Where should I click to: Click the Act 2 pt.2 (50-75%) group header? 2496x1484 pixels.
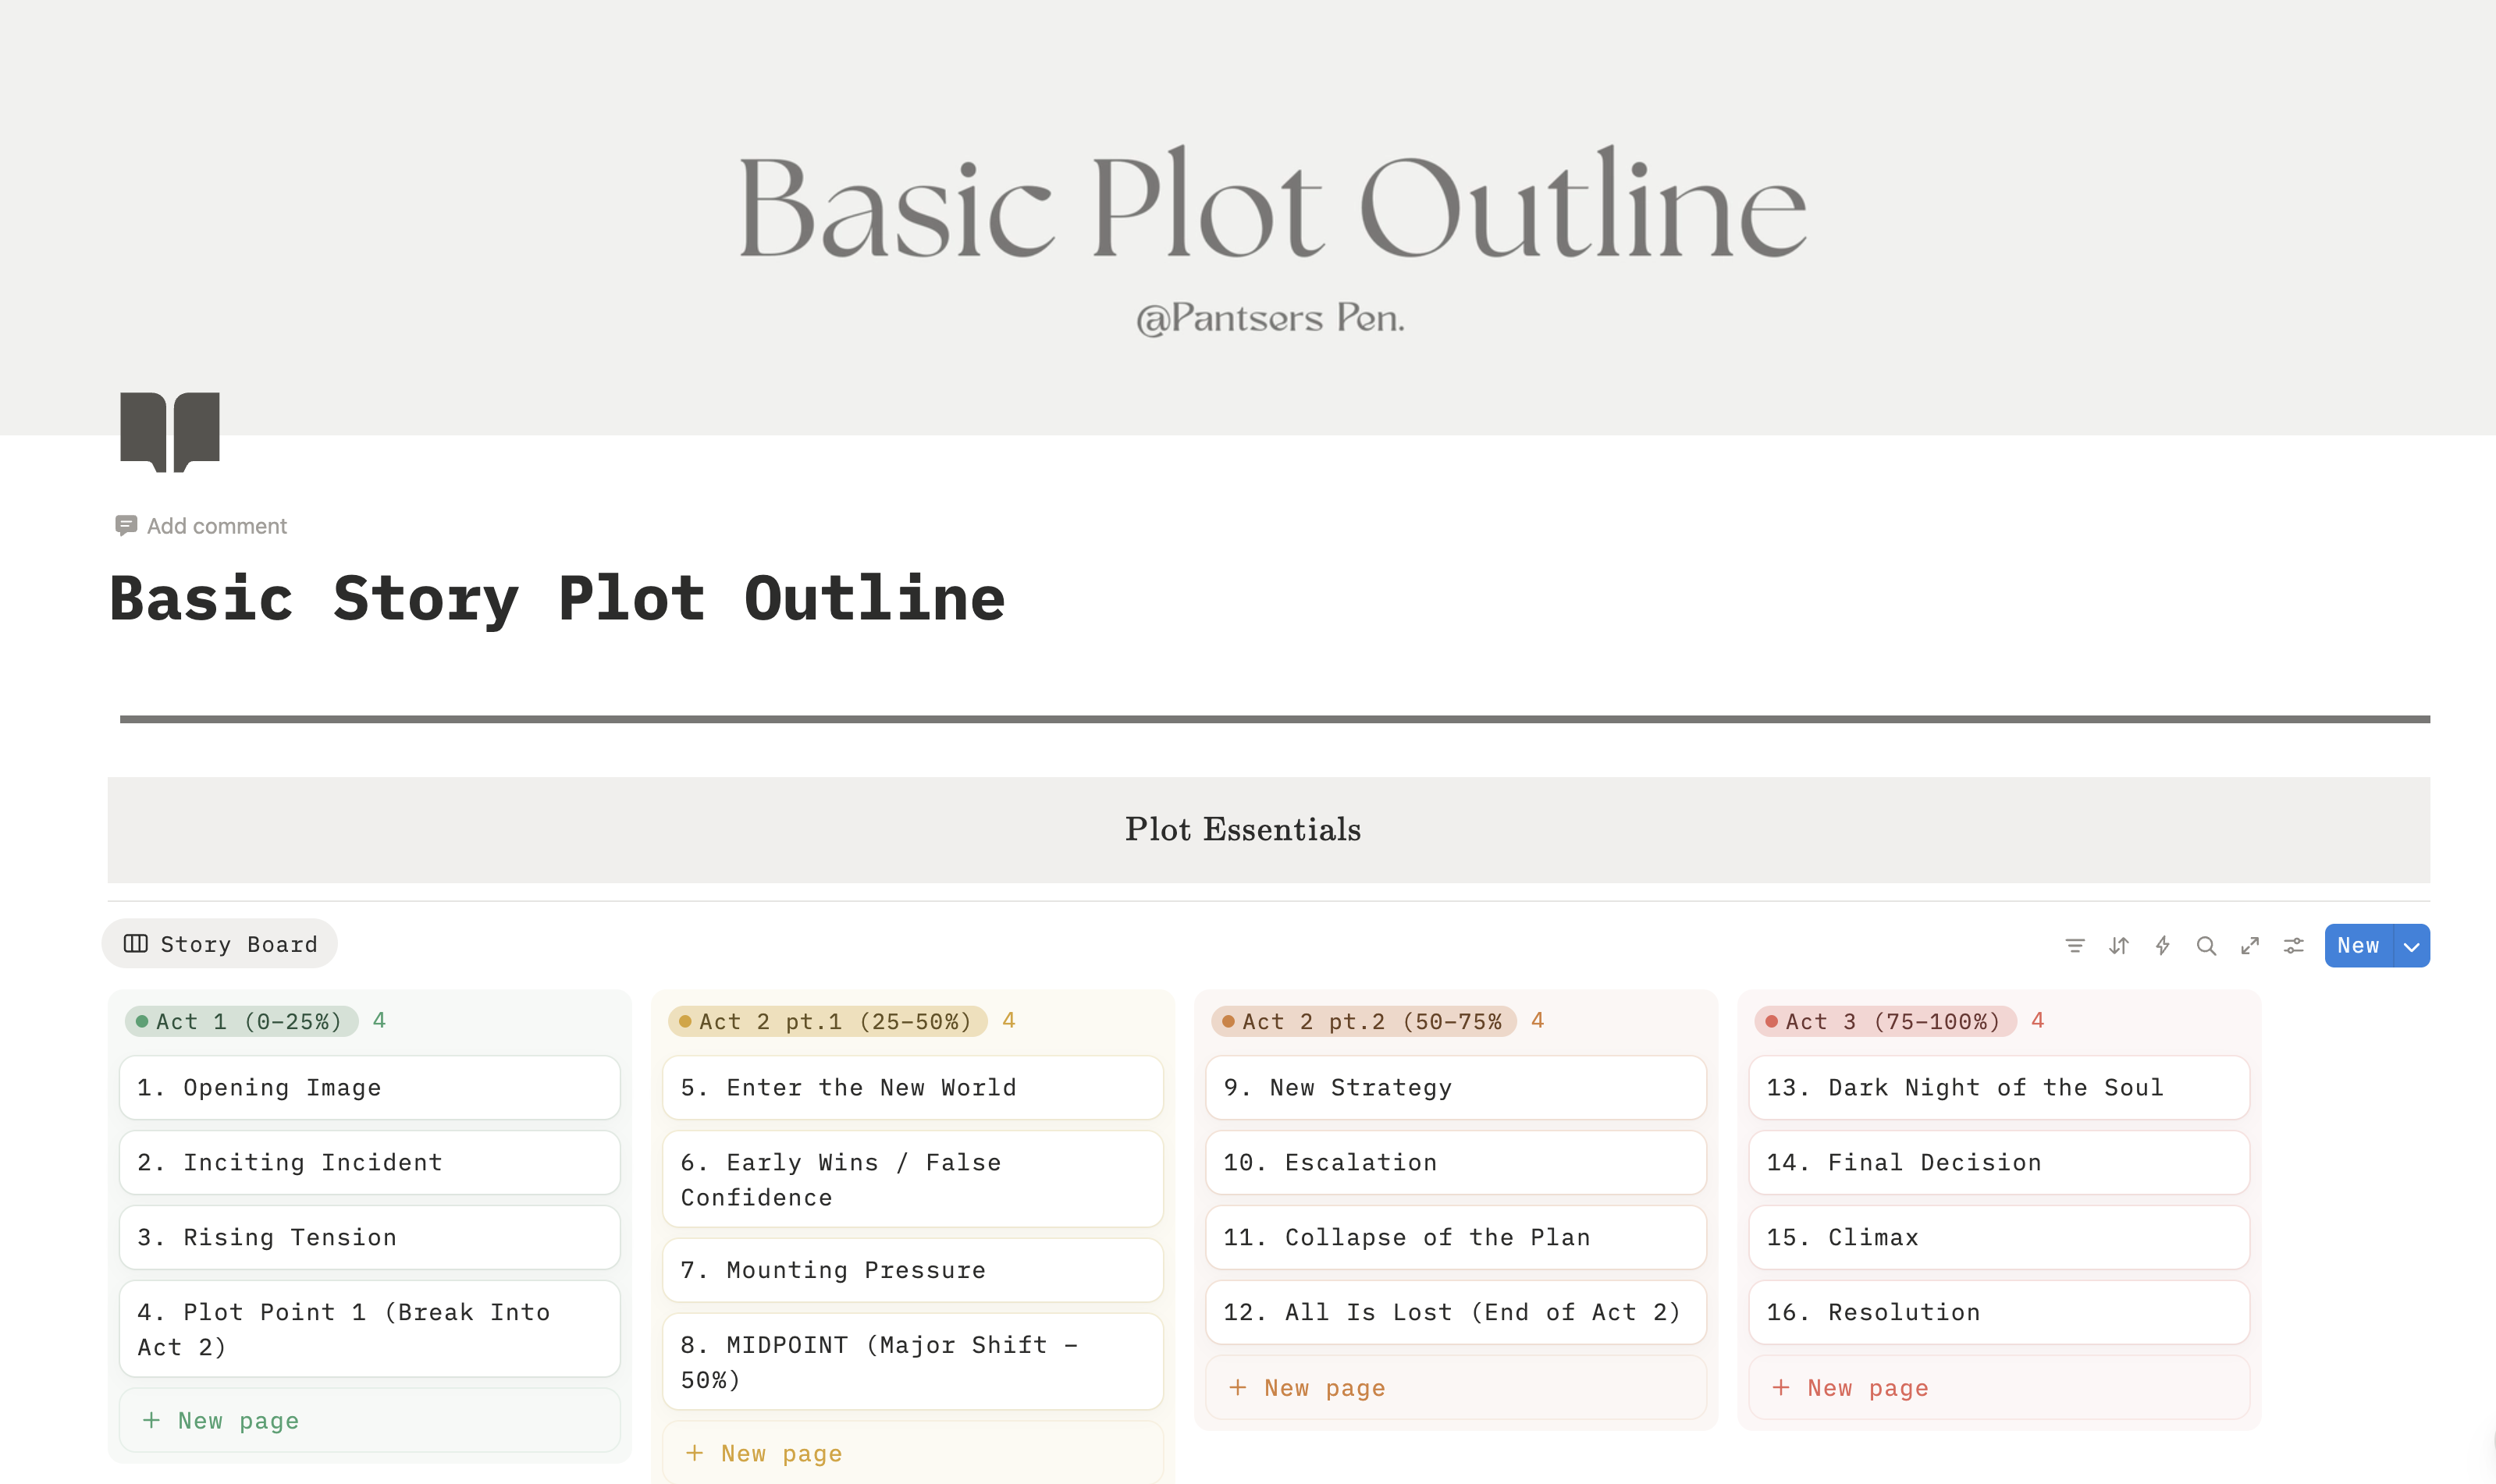[x=1364, y=1021]
